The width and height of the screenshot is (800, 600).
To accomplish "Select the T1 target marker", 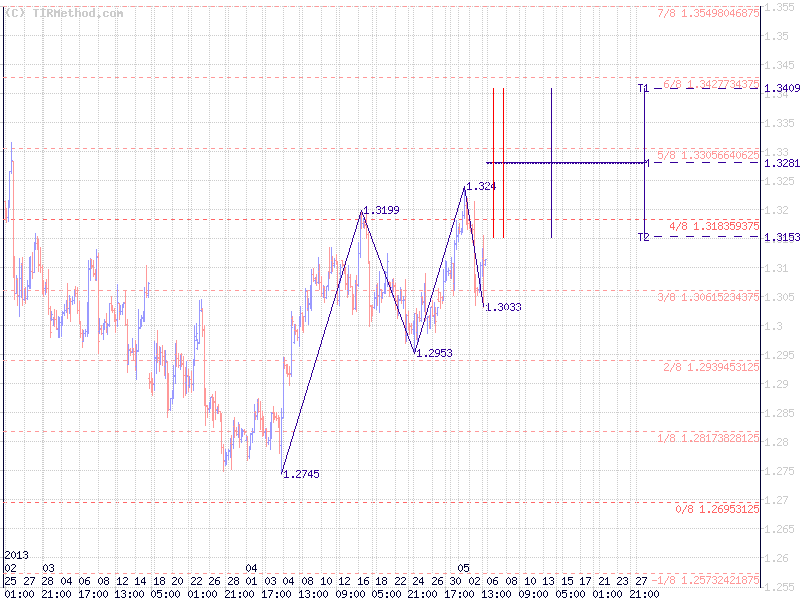I will coord(643,88).
